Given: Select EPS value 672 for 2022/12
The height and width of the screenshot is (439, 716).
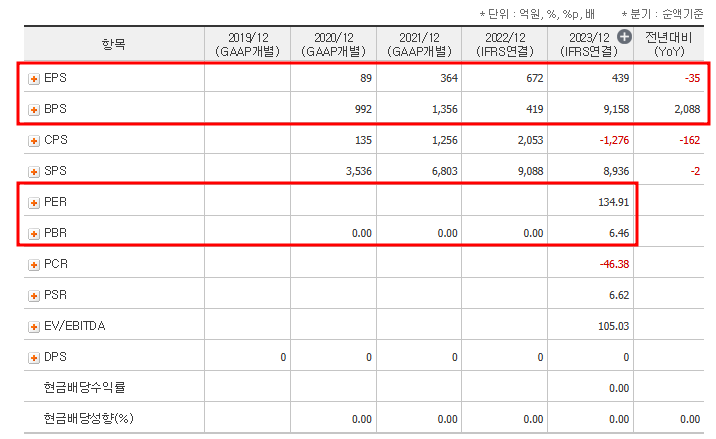Looking at the screenshot, I should tap(535, 79).
